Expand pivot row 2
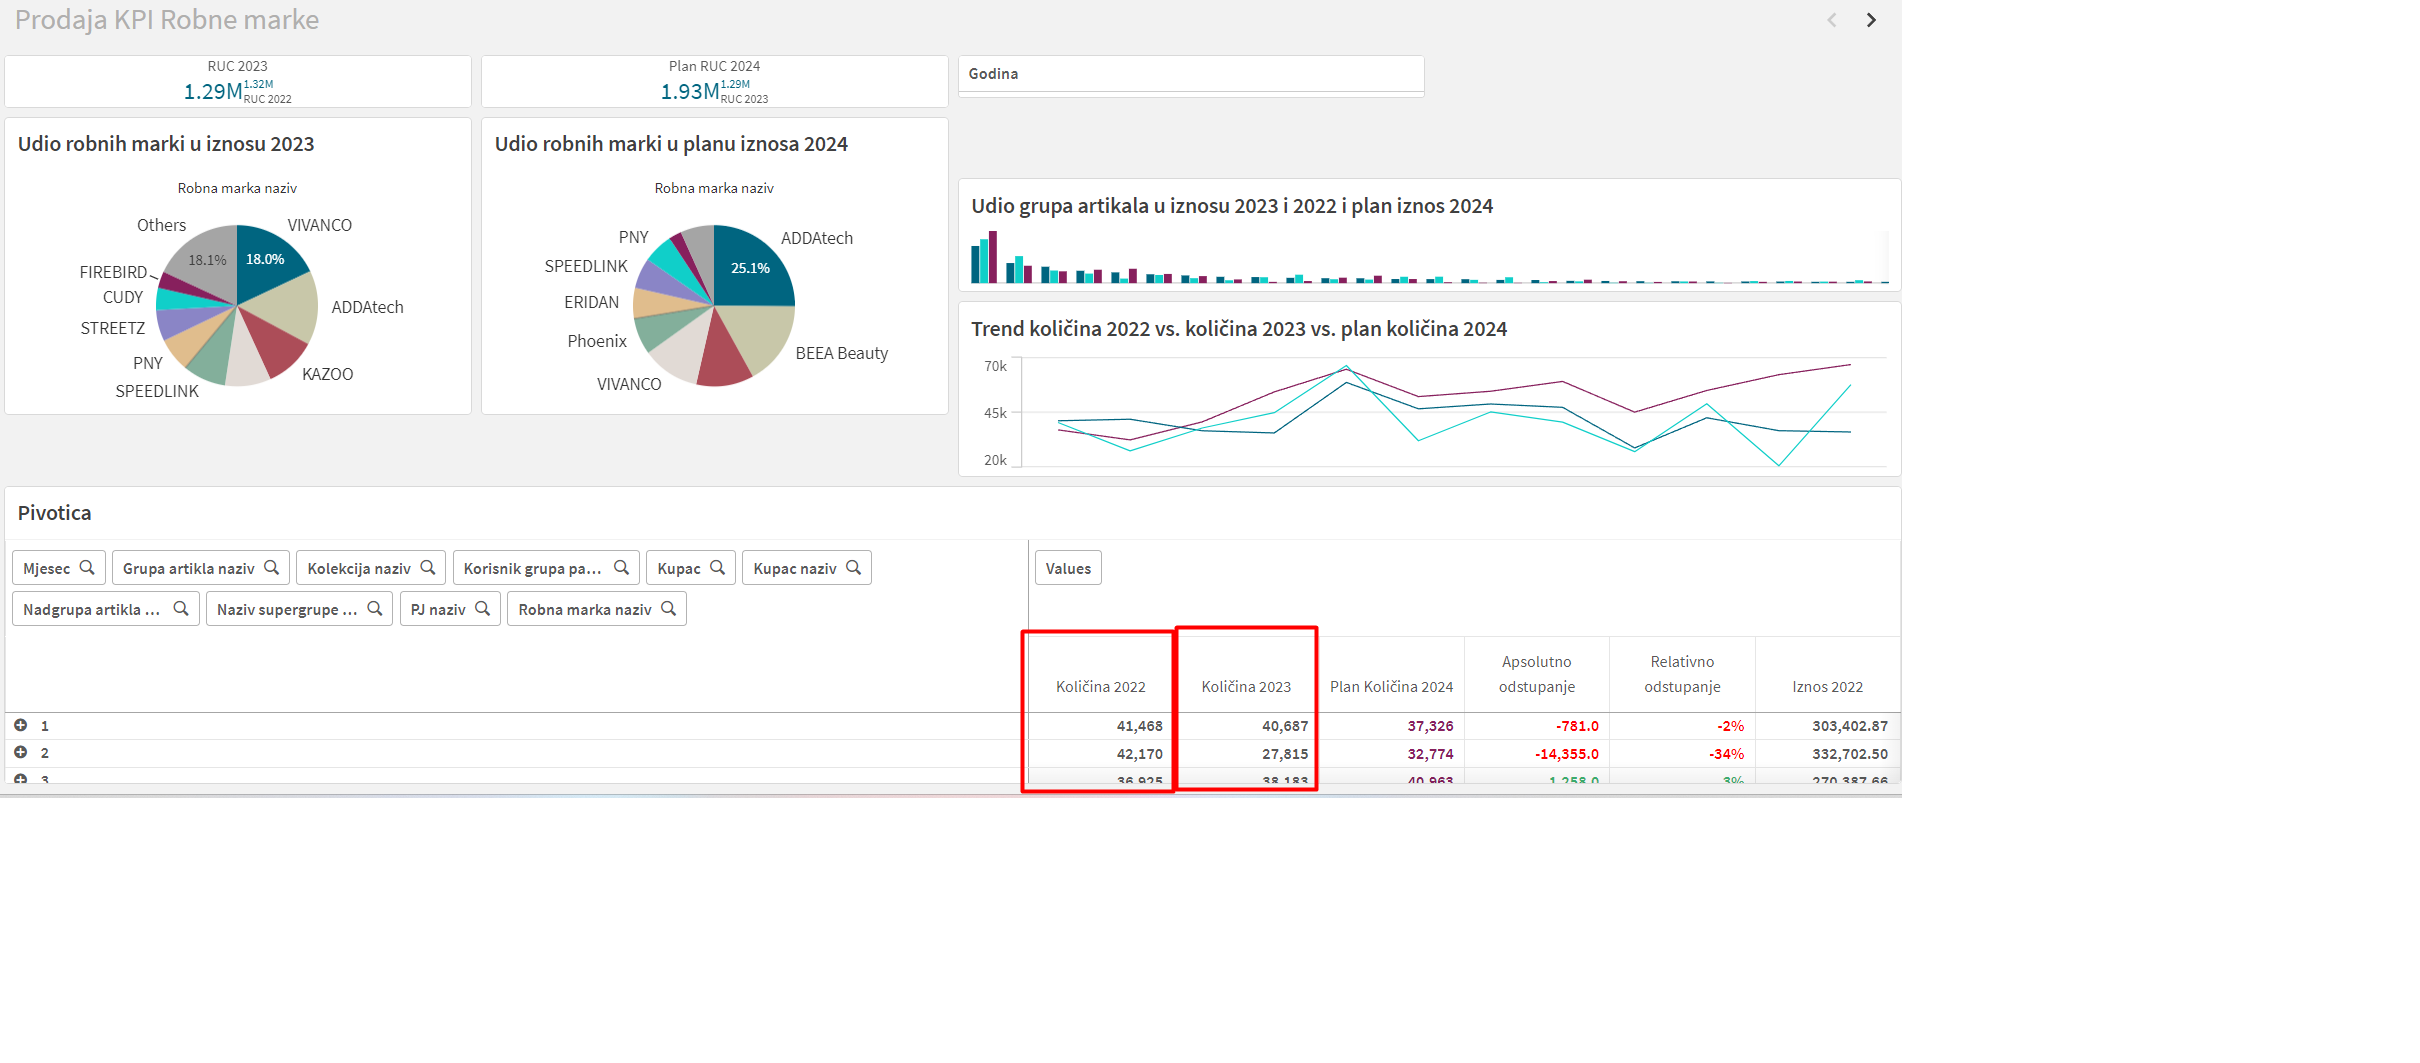Image resolution: width=2420 pixels, height=1063 pixels. click(x=20, y=752)
